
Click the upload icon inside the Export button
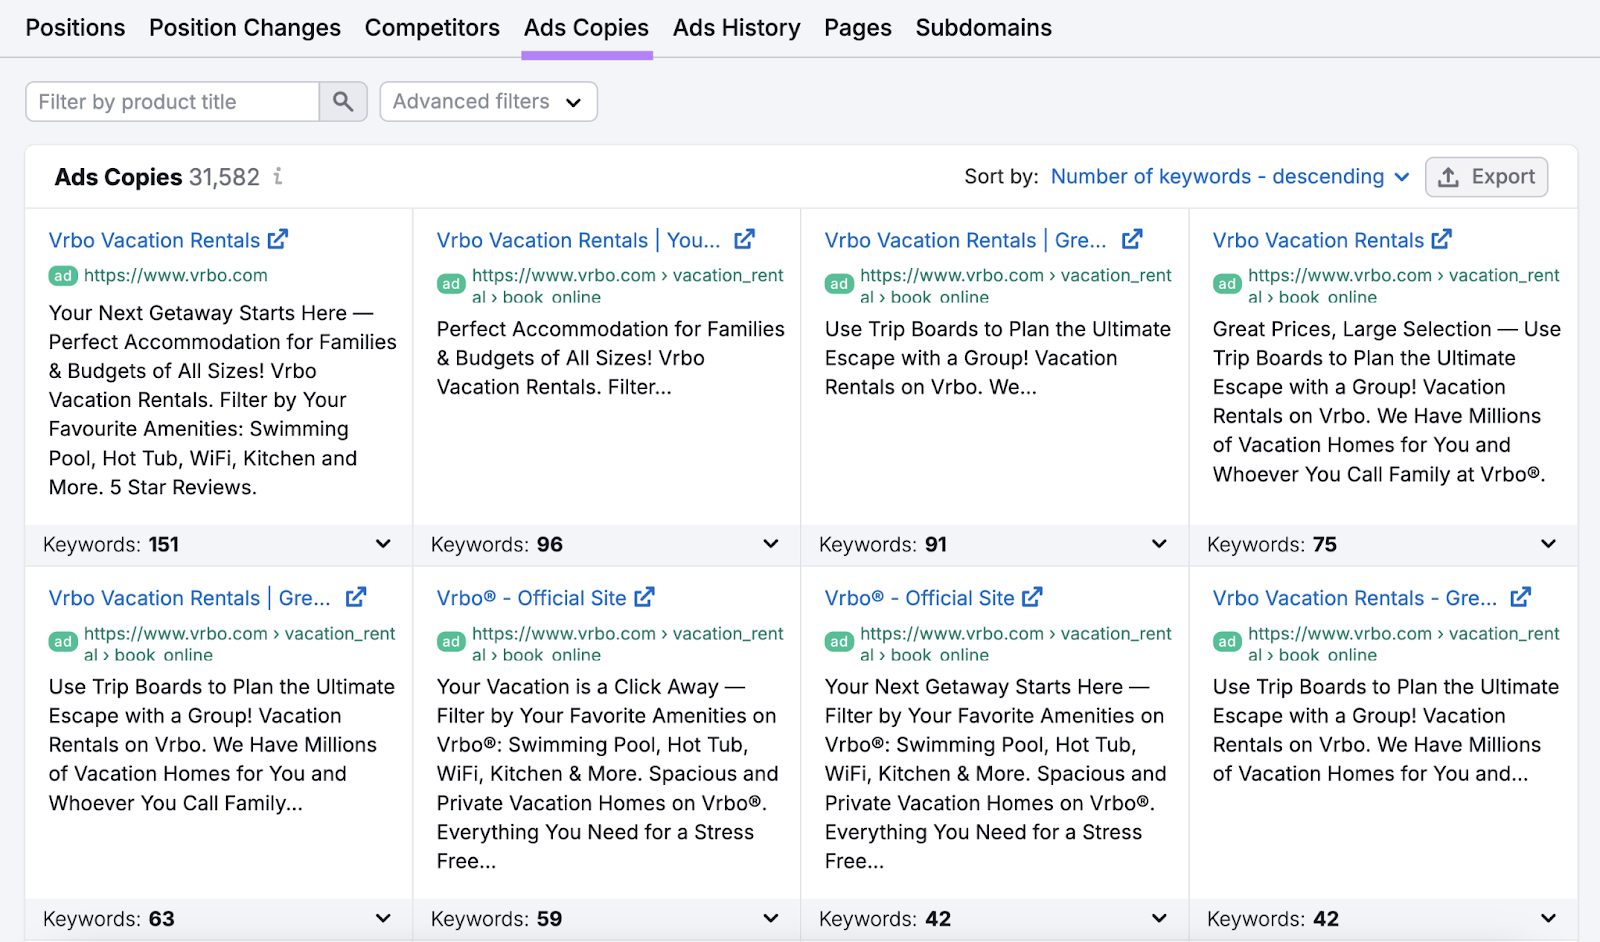coord(1448,176)
